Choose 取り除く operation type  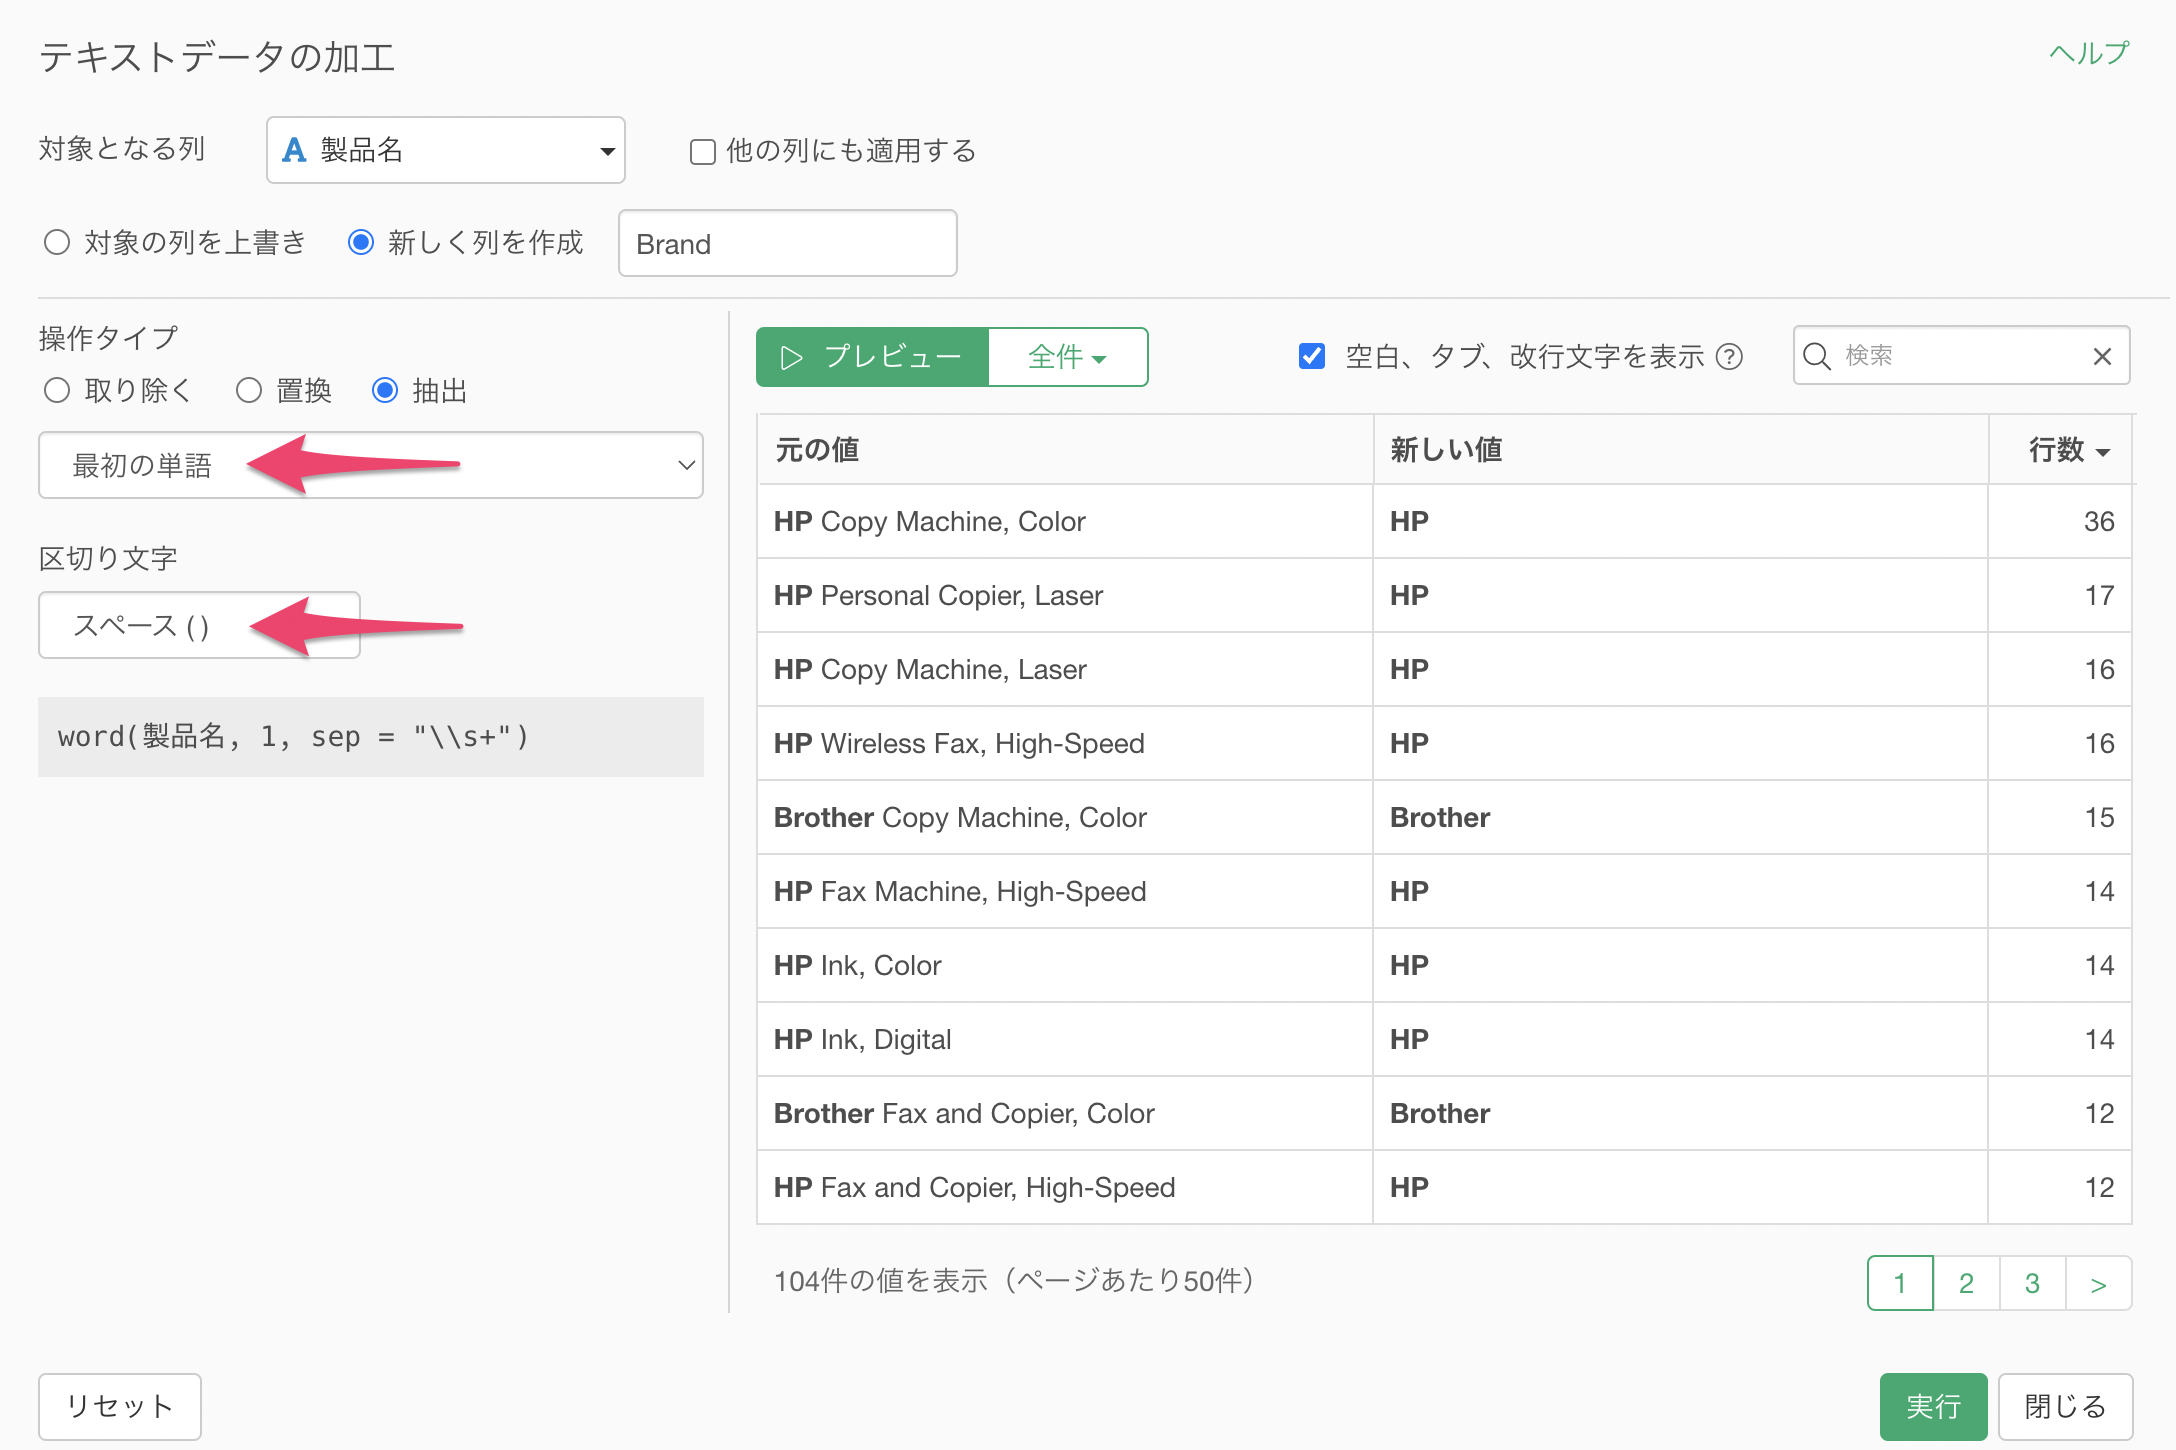pos(57,390)
